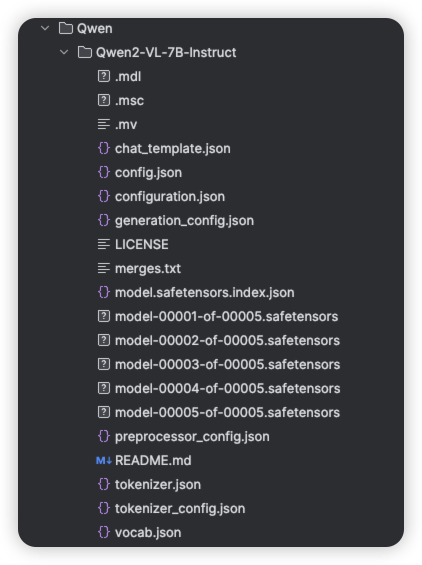Click the text-file icon beside .mv
The width and height of the screenshot is (422, 565).
coord(104,124)
